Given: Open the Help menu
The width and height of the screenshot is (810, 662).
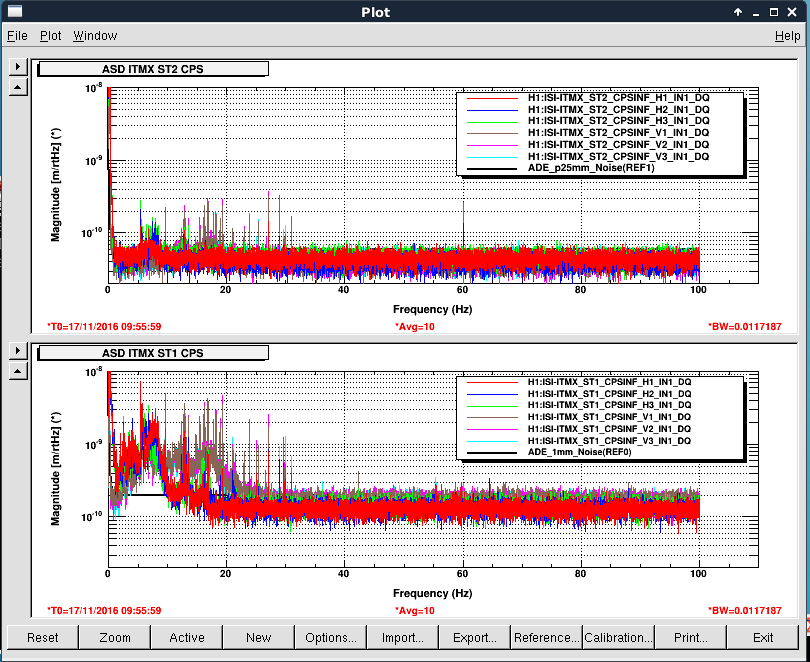Looking at the screenshot, I should click(x=787, y=35).
